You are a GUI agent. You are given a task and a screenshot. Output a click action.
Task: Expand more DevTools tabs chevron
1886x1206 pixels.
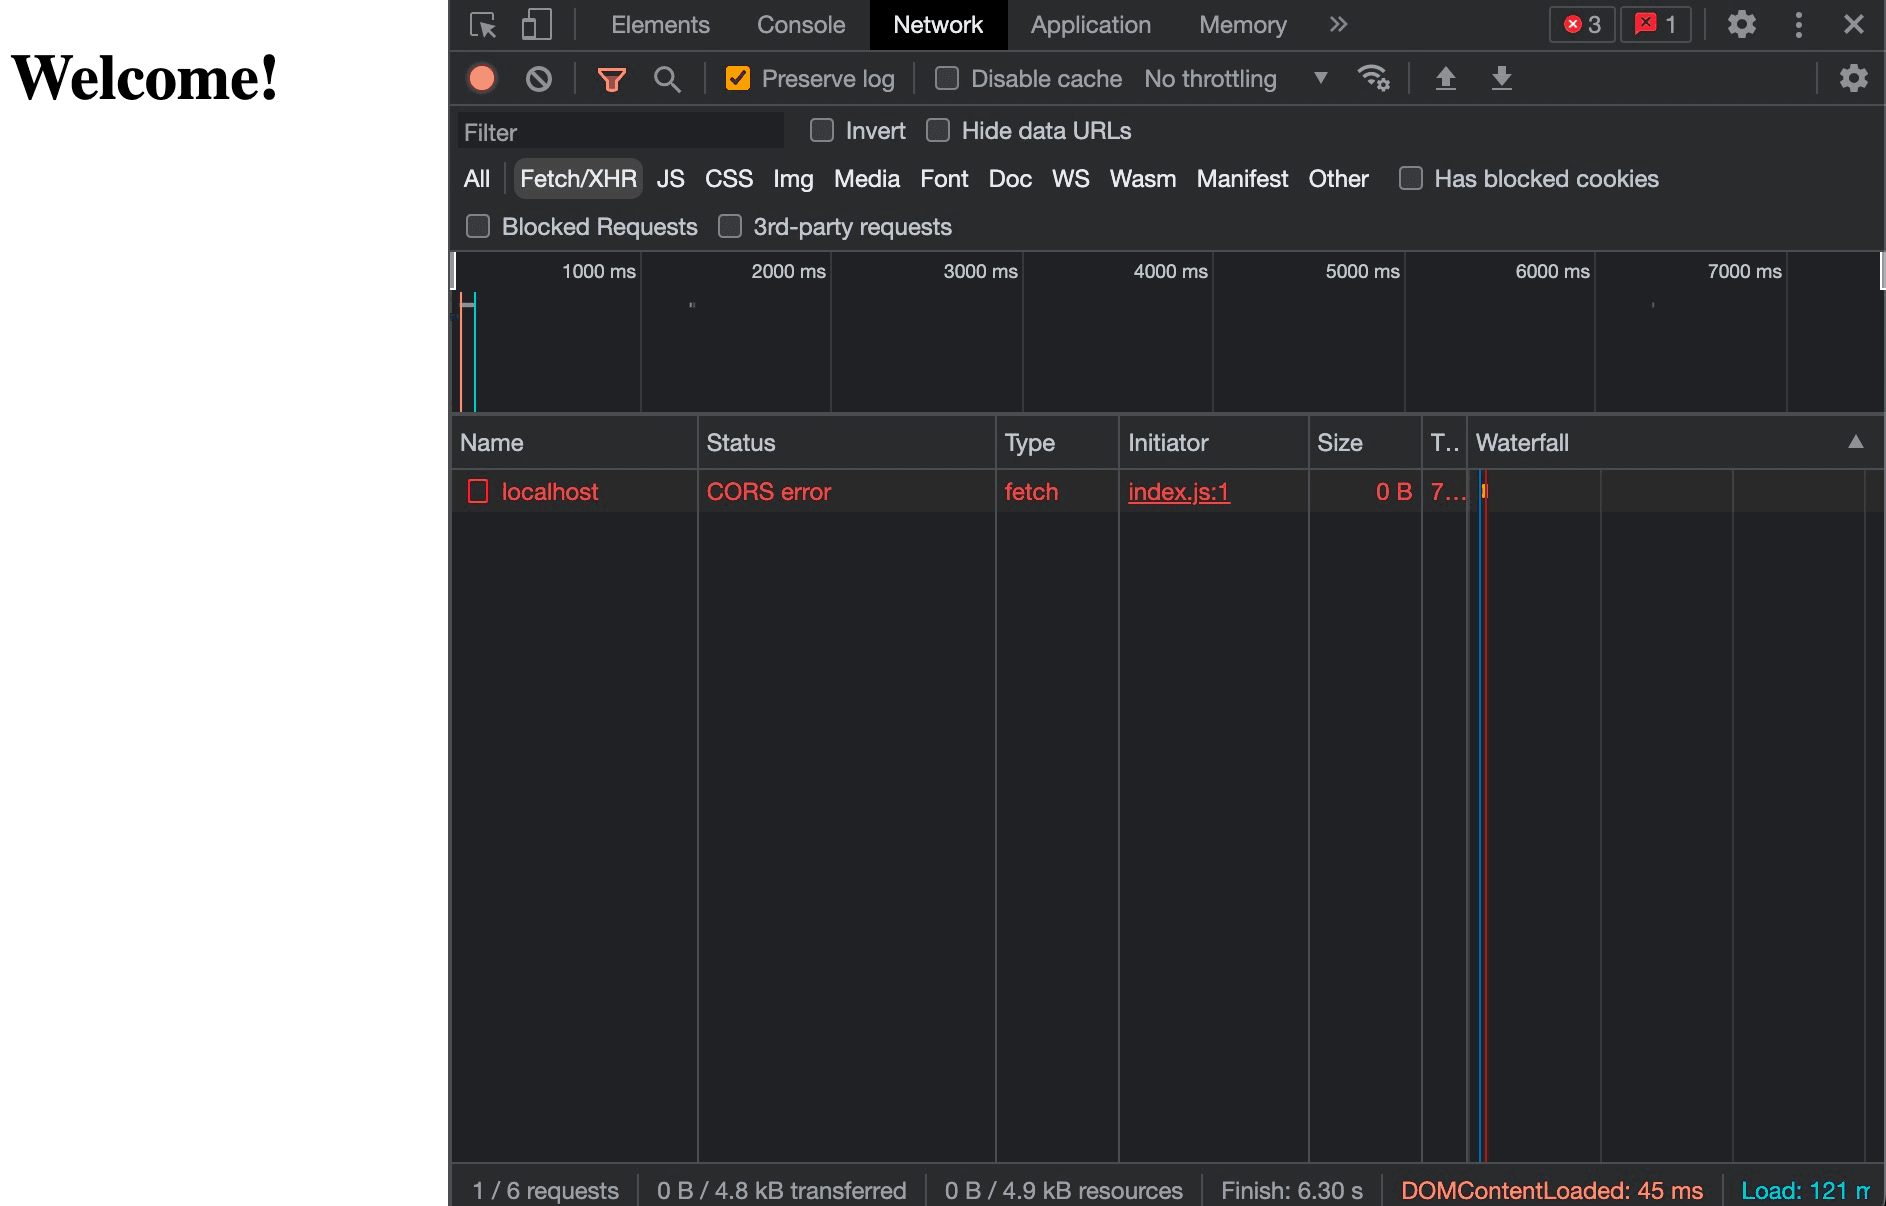(x=1338, y=25)
